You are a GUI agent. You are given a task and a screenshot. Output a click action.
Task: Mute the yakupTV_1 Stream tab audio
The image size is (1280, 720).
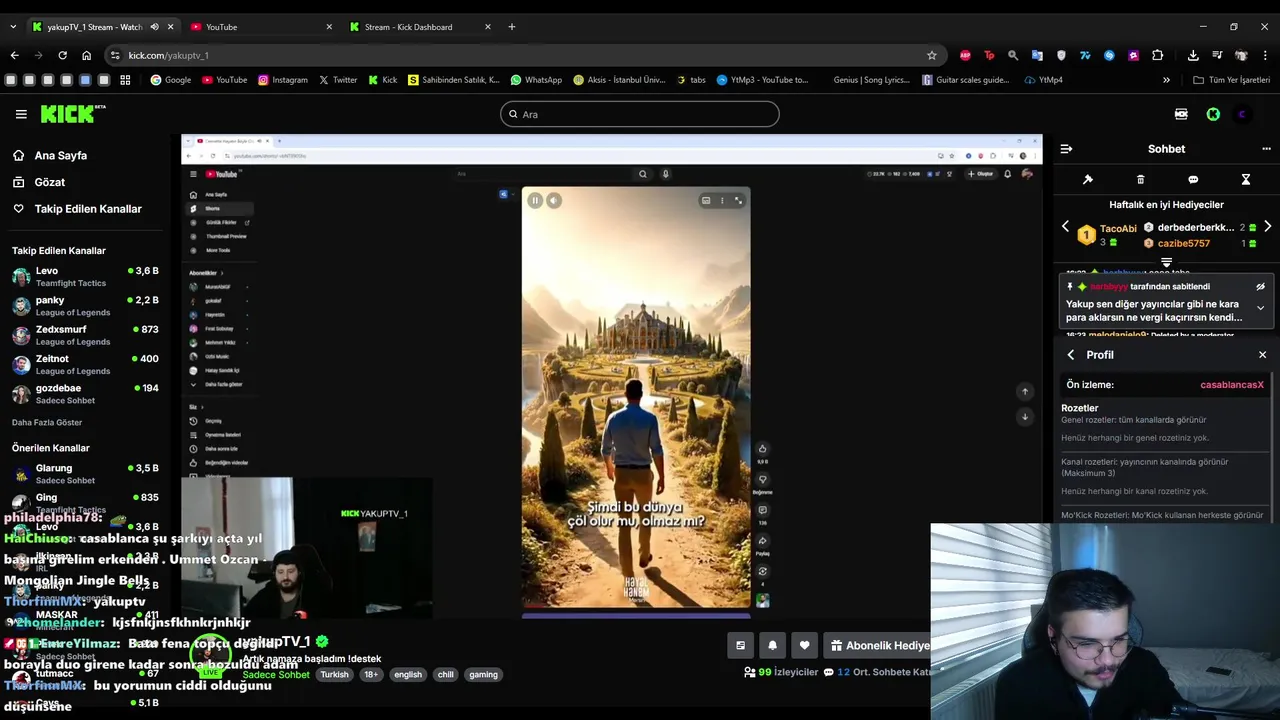coord(154,27)
